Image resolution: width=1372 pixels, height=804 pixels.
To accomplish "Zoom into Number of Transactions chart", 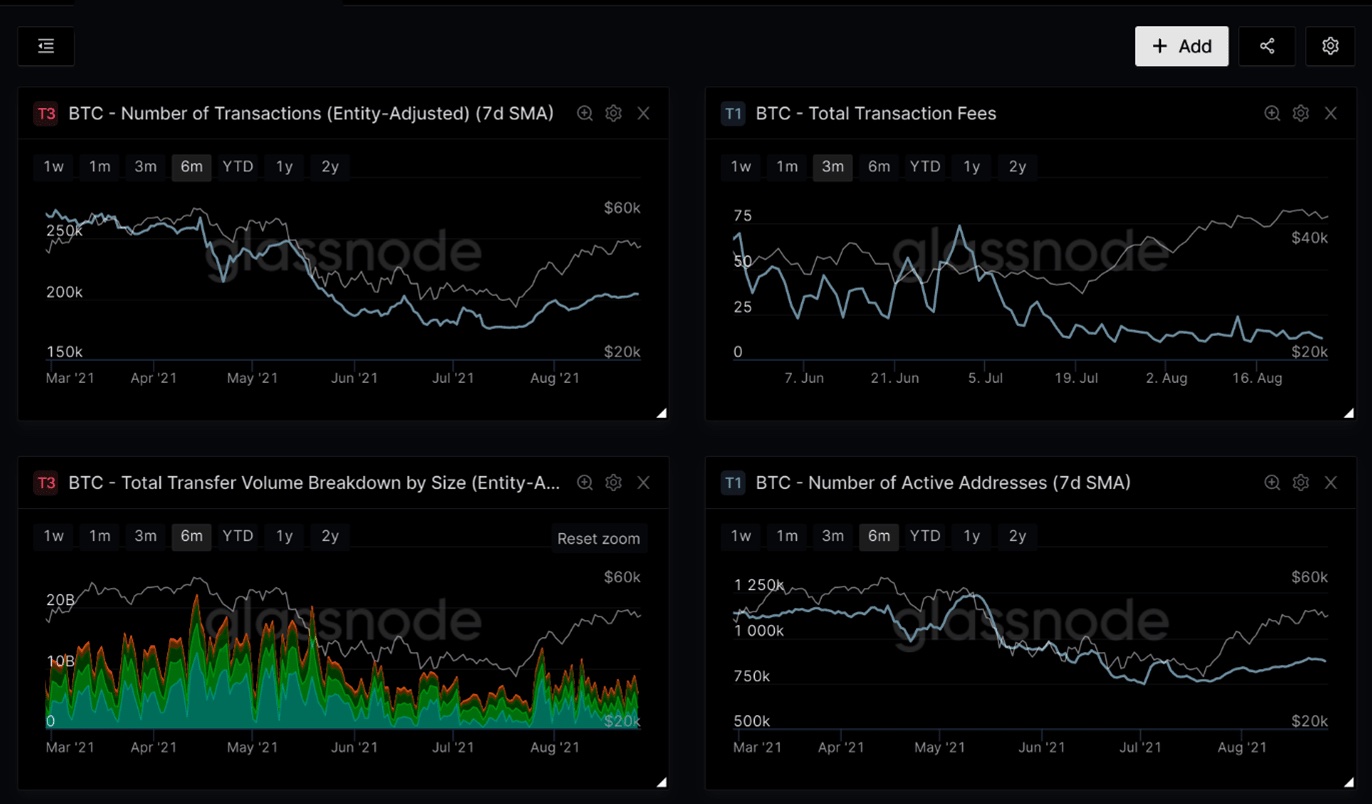I will pyautogui.click(x=585, y=114).
